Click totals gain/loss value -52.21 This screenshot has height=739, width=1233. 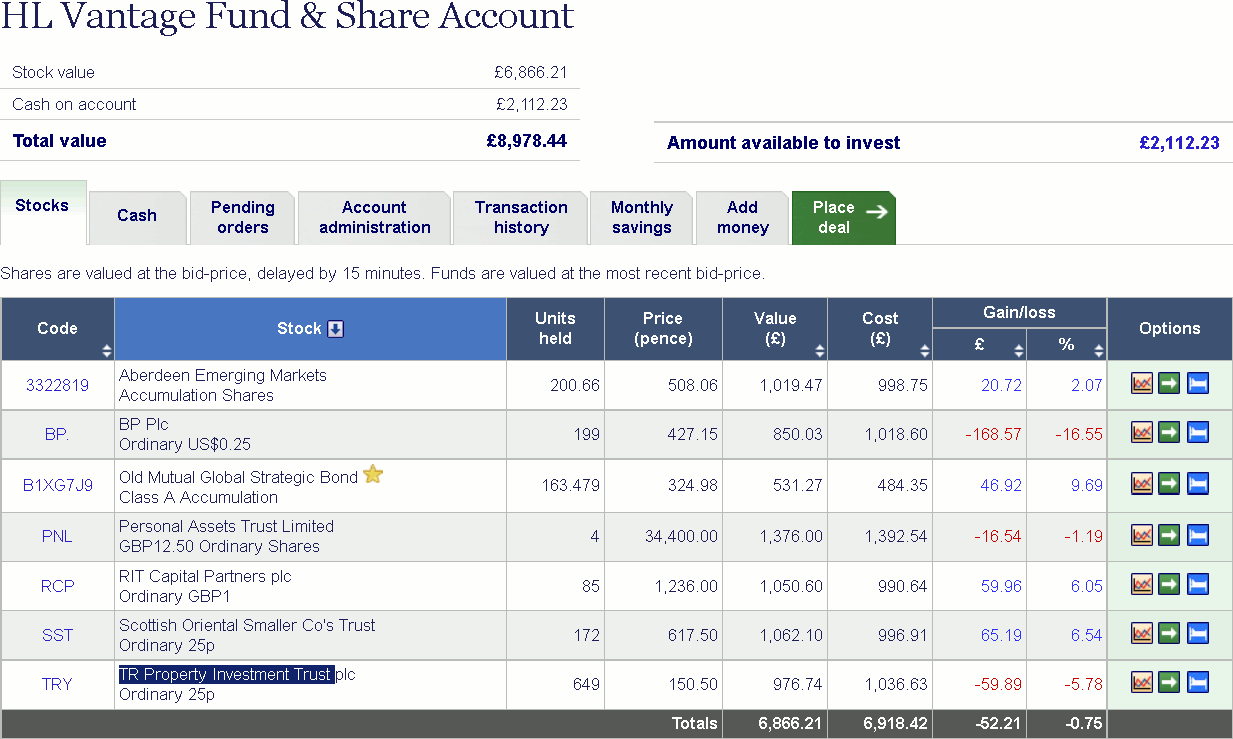point(997,723)
